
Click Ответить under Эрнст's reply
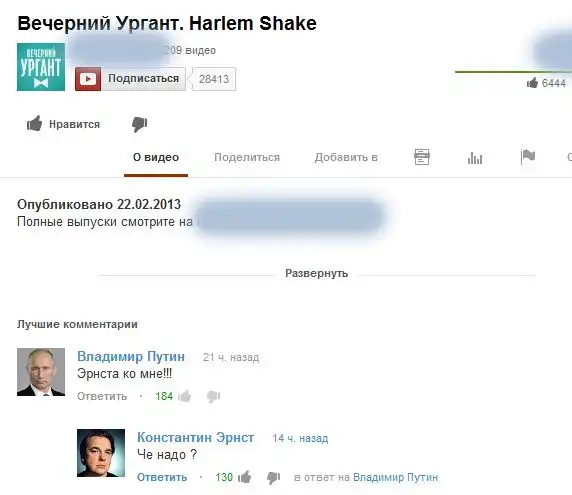[x=162, y=477]
